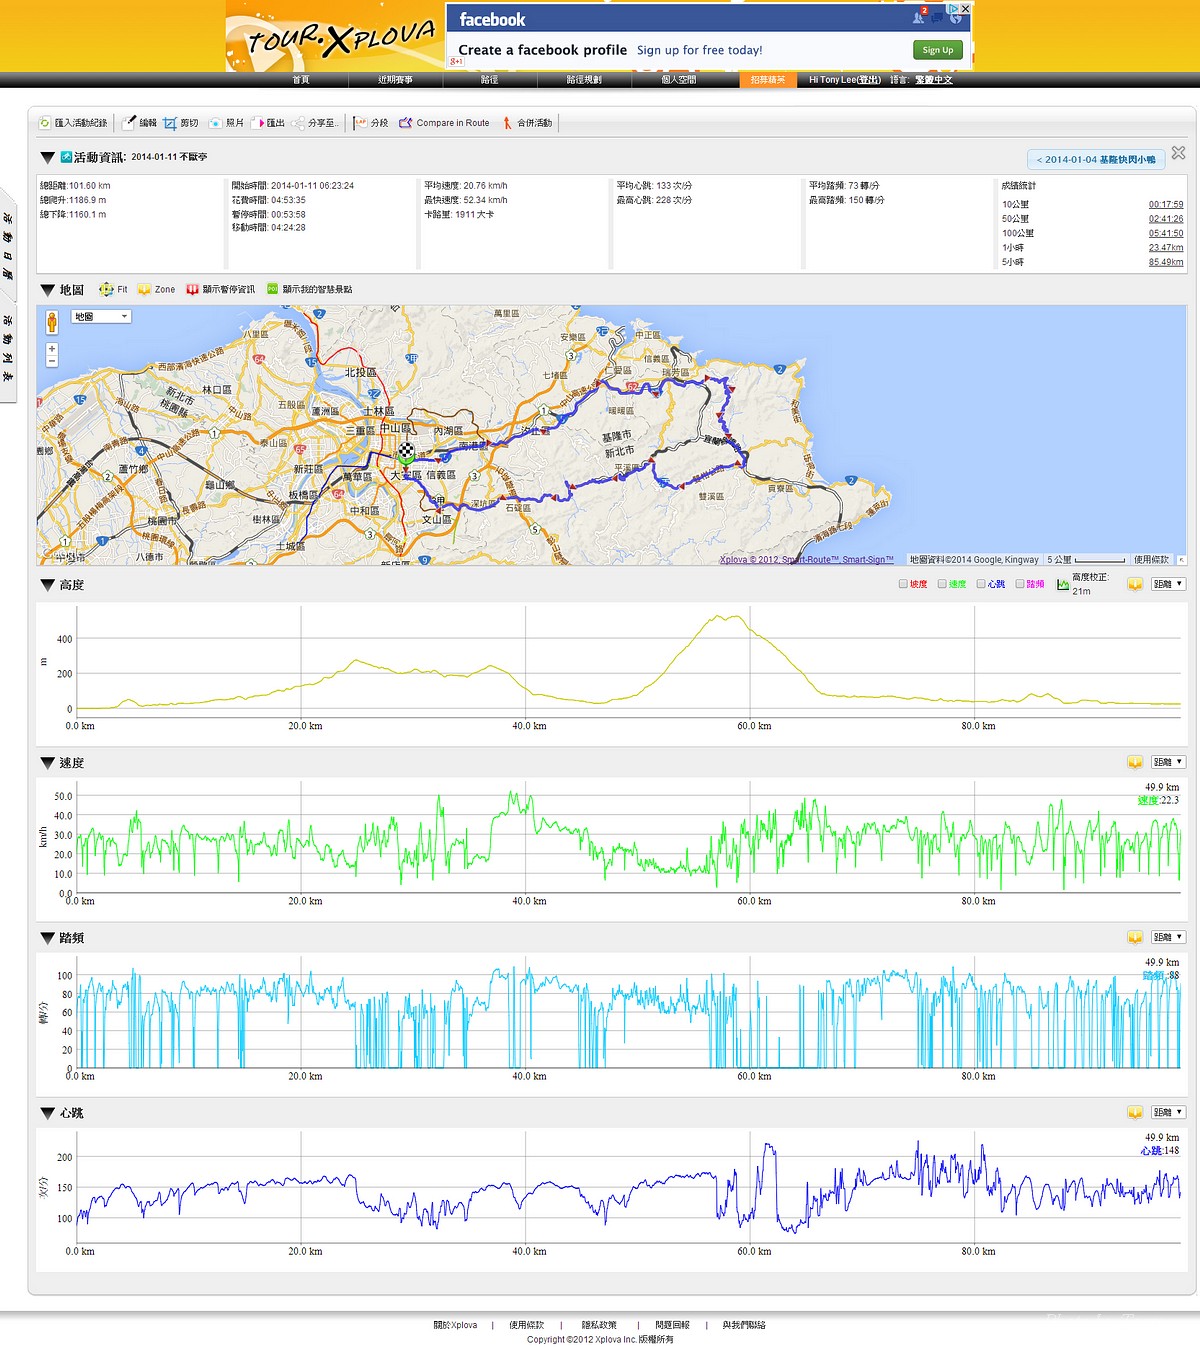Enable the 坡度 slope checkbox
This screenshot has height=1347, width=1200.
[903, 584]
